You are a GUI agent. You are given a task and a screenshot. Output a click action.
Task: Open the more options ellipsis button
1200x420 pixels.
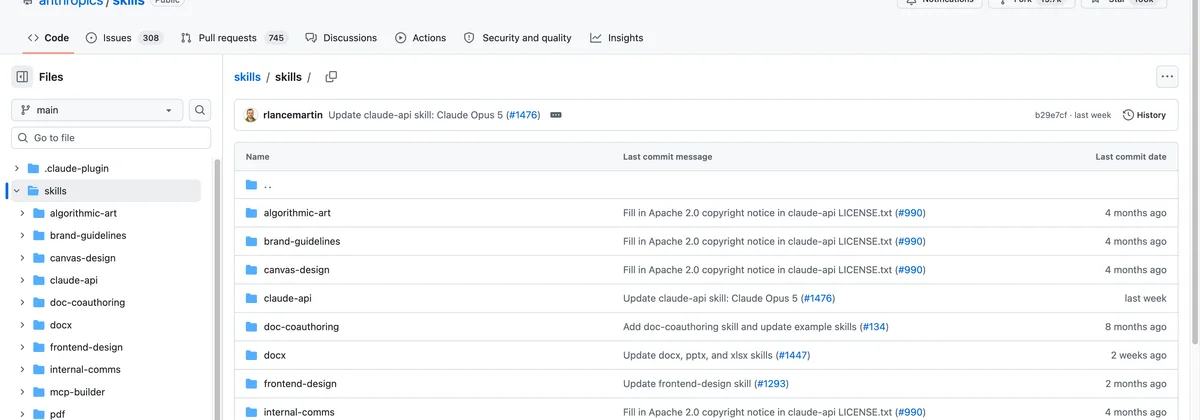pos(1167,76)
